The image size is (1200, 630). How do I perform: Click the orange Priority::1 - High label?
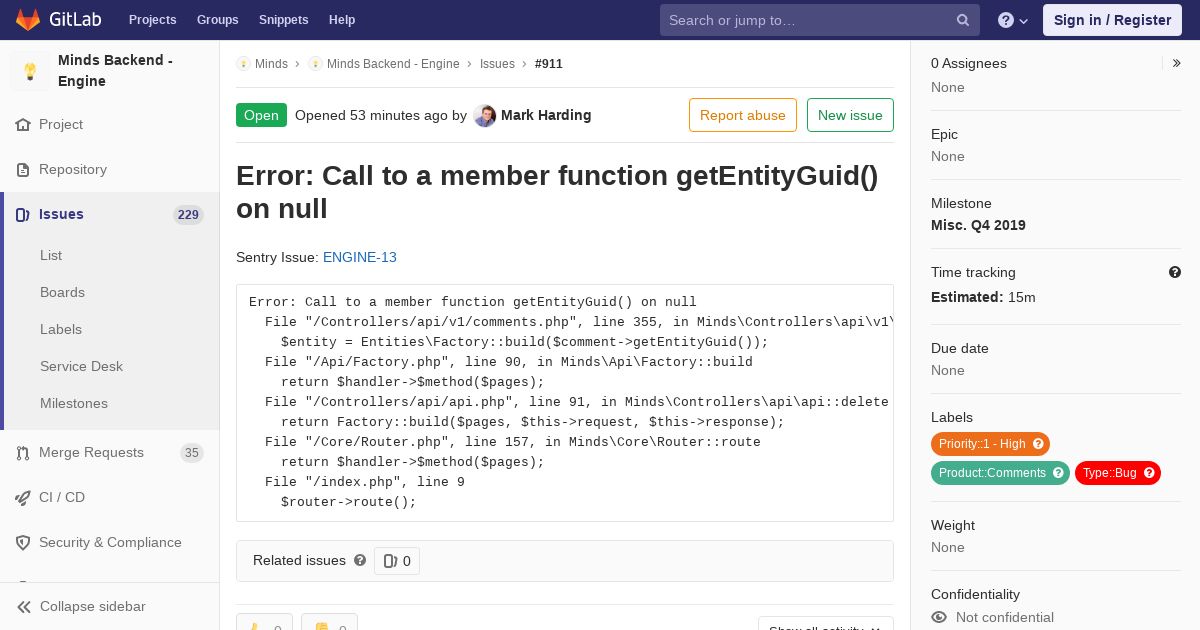[982, 444]
